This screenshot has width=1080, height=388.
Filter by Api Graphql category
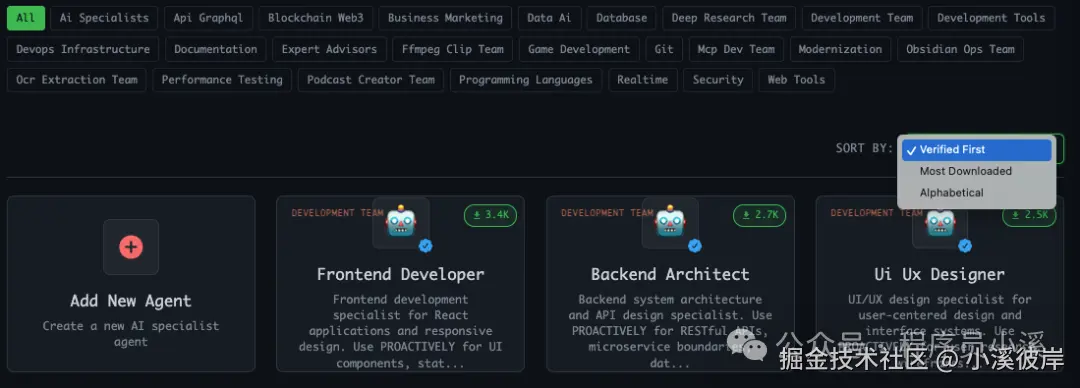pyautogui.click(x=208, y=18)
